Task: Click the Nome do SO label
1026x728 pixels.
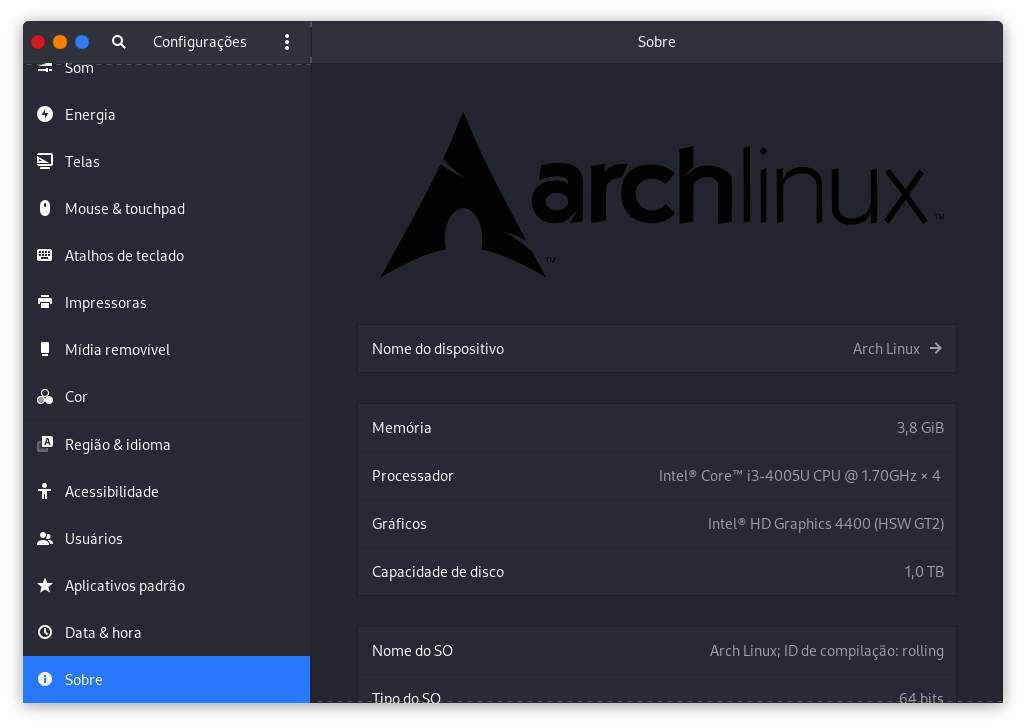Action: point(412,651)
